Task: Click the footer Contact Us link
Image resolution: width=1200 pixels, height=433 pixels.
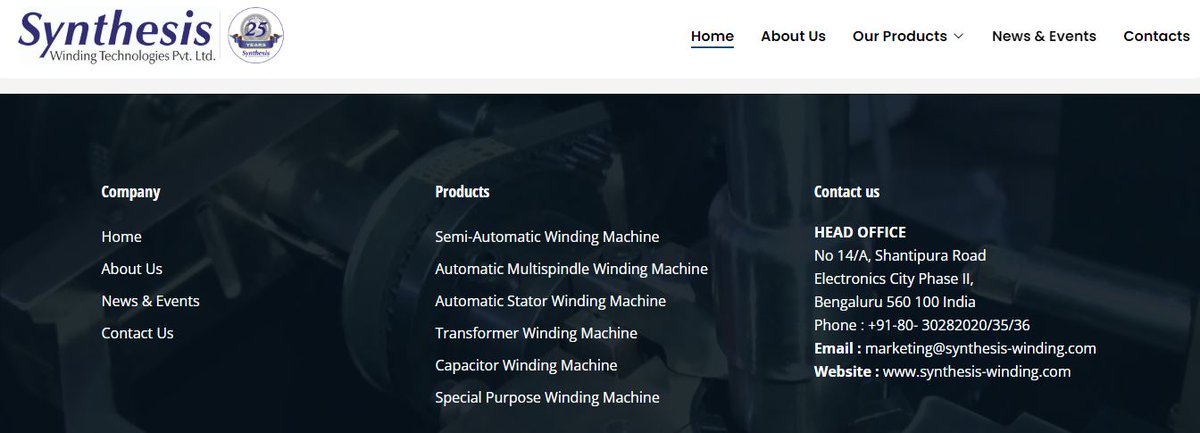Action: point(137,333)
